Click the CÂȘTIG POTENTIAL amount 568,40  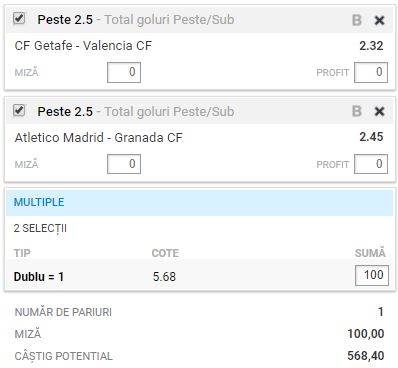click(x=366, y=356)
